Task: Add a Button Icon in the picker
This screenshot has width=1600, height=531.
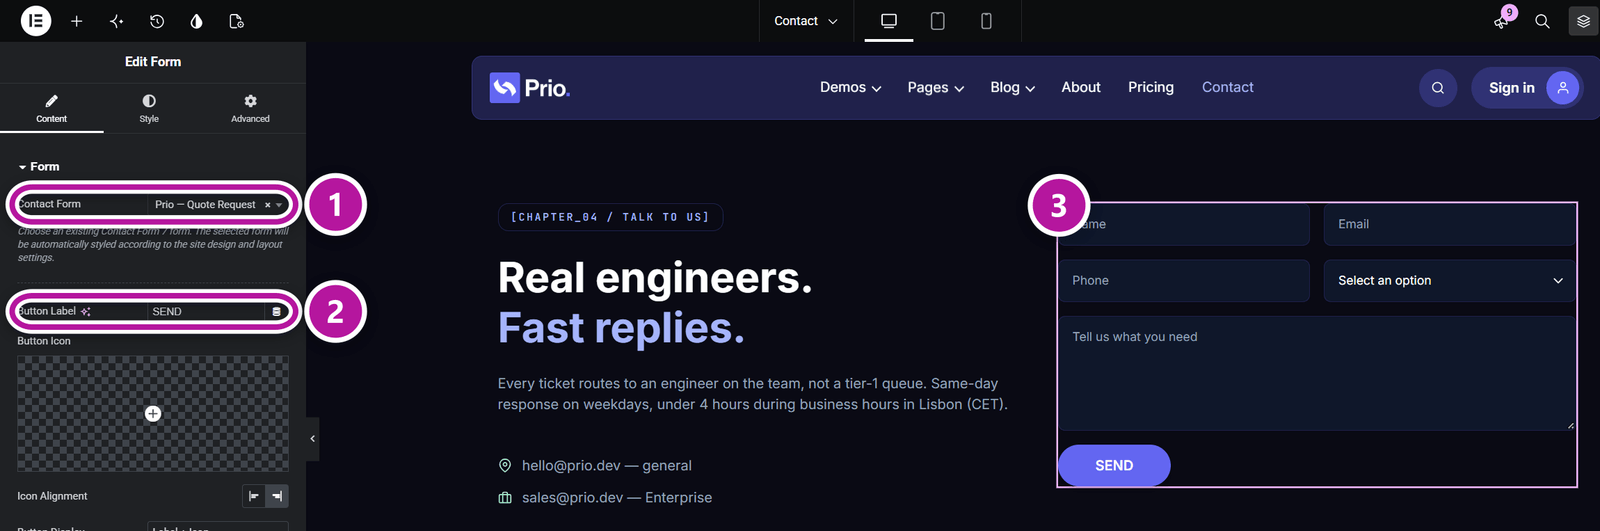Action: (153, 413)
